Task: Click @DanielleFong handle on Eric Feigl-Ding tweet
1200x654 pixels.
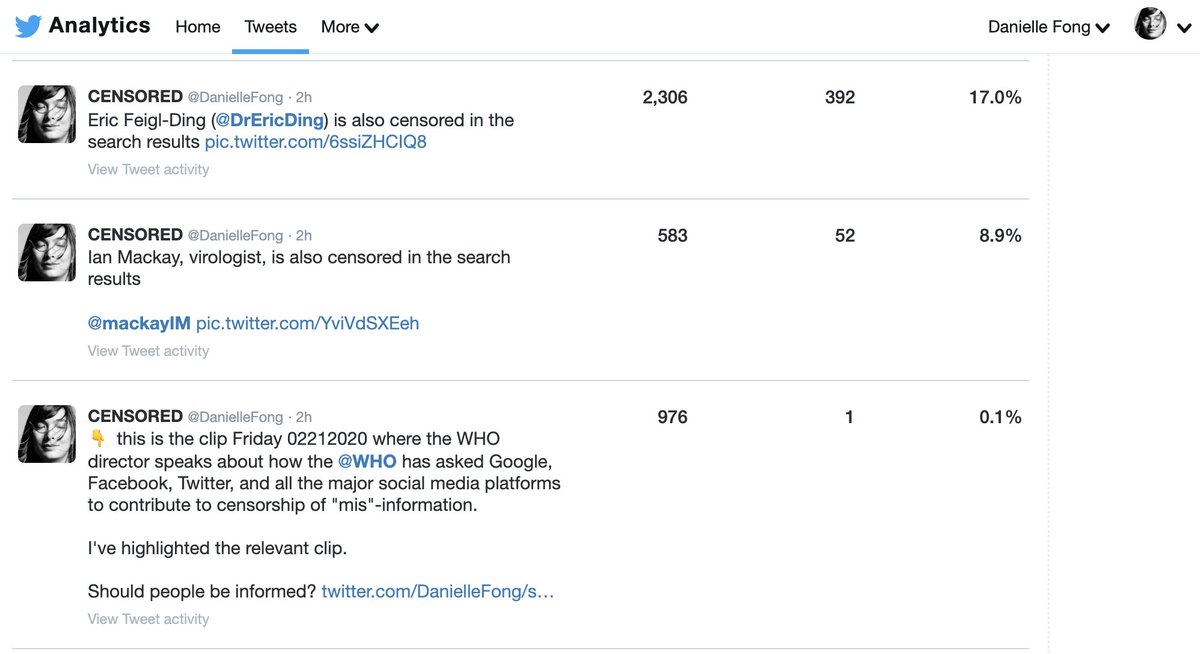Action: [235, 97]
